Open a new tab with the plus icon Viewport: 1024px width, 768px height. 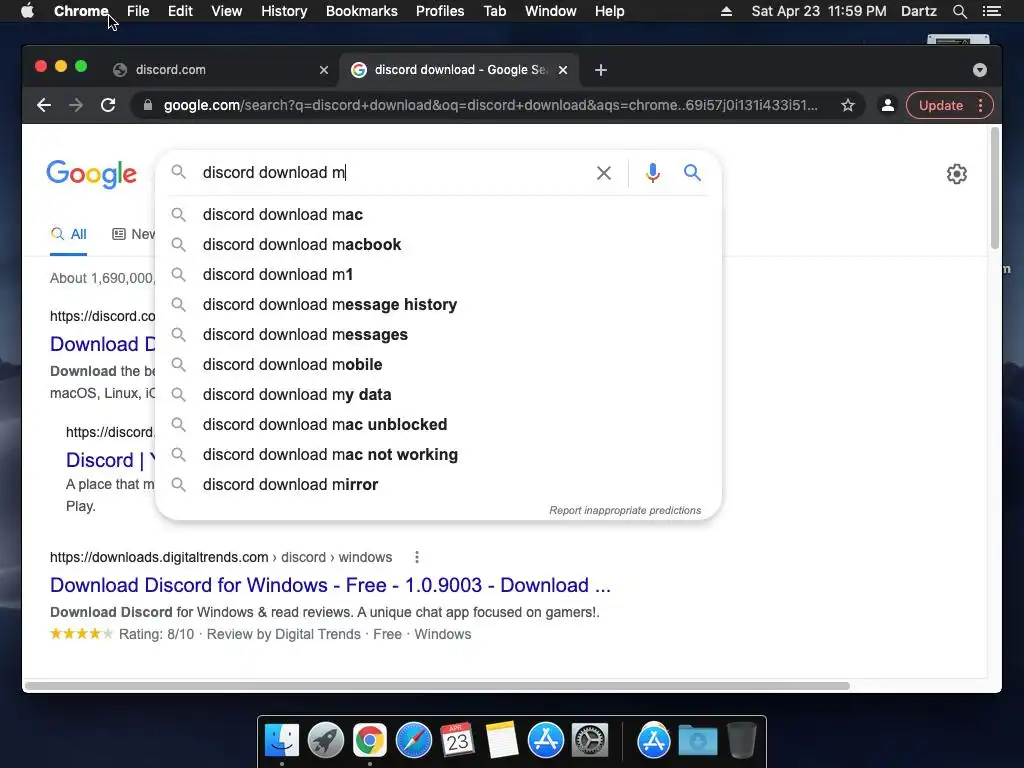point(601,70)
